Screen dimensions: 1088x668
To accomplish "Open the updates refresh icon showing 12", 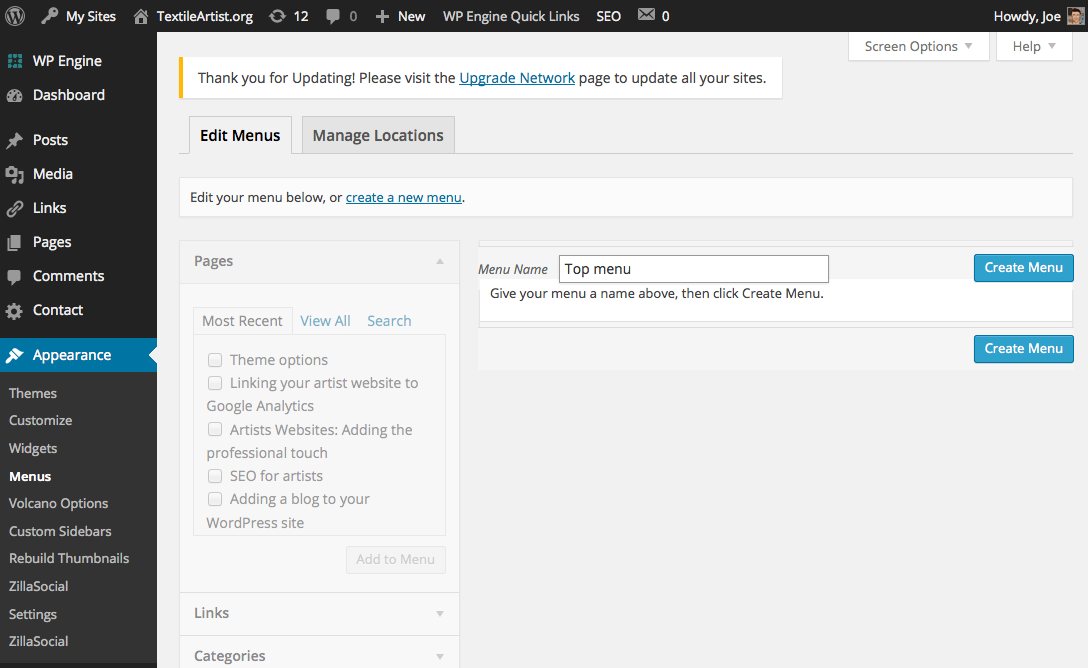I will click(277, 16).
